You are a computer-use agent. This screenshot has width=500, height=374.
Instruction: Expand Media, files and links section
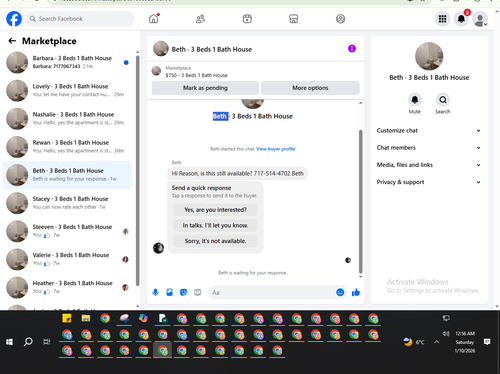429,165
